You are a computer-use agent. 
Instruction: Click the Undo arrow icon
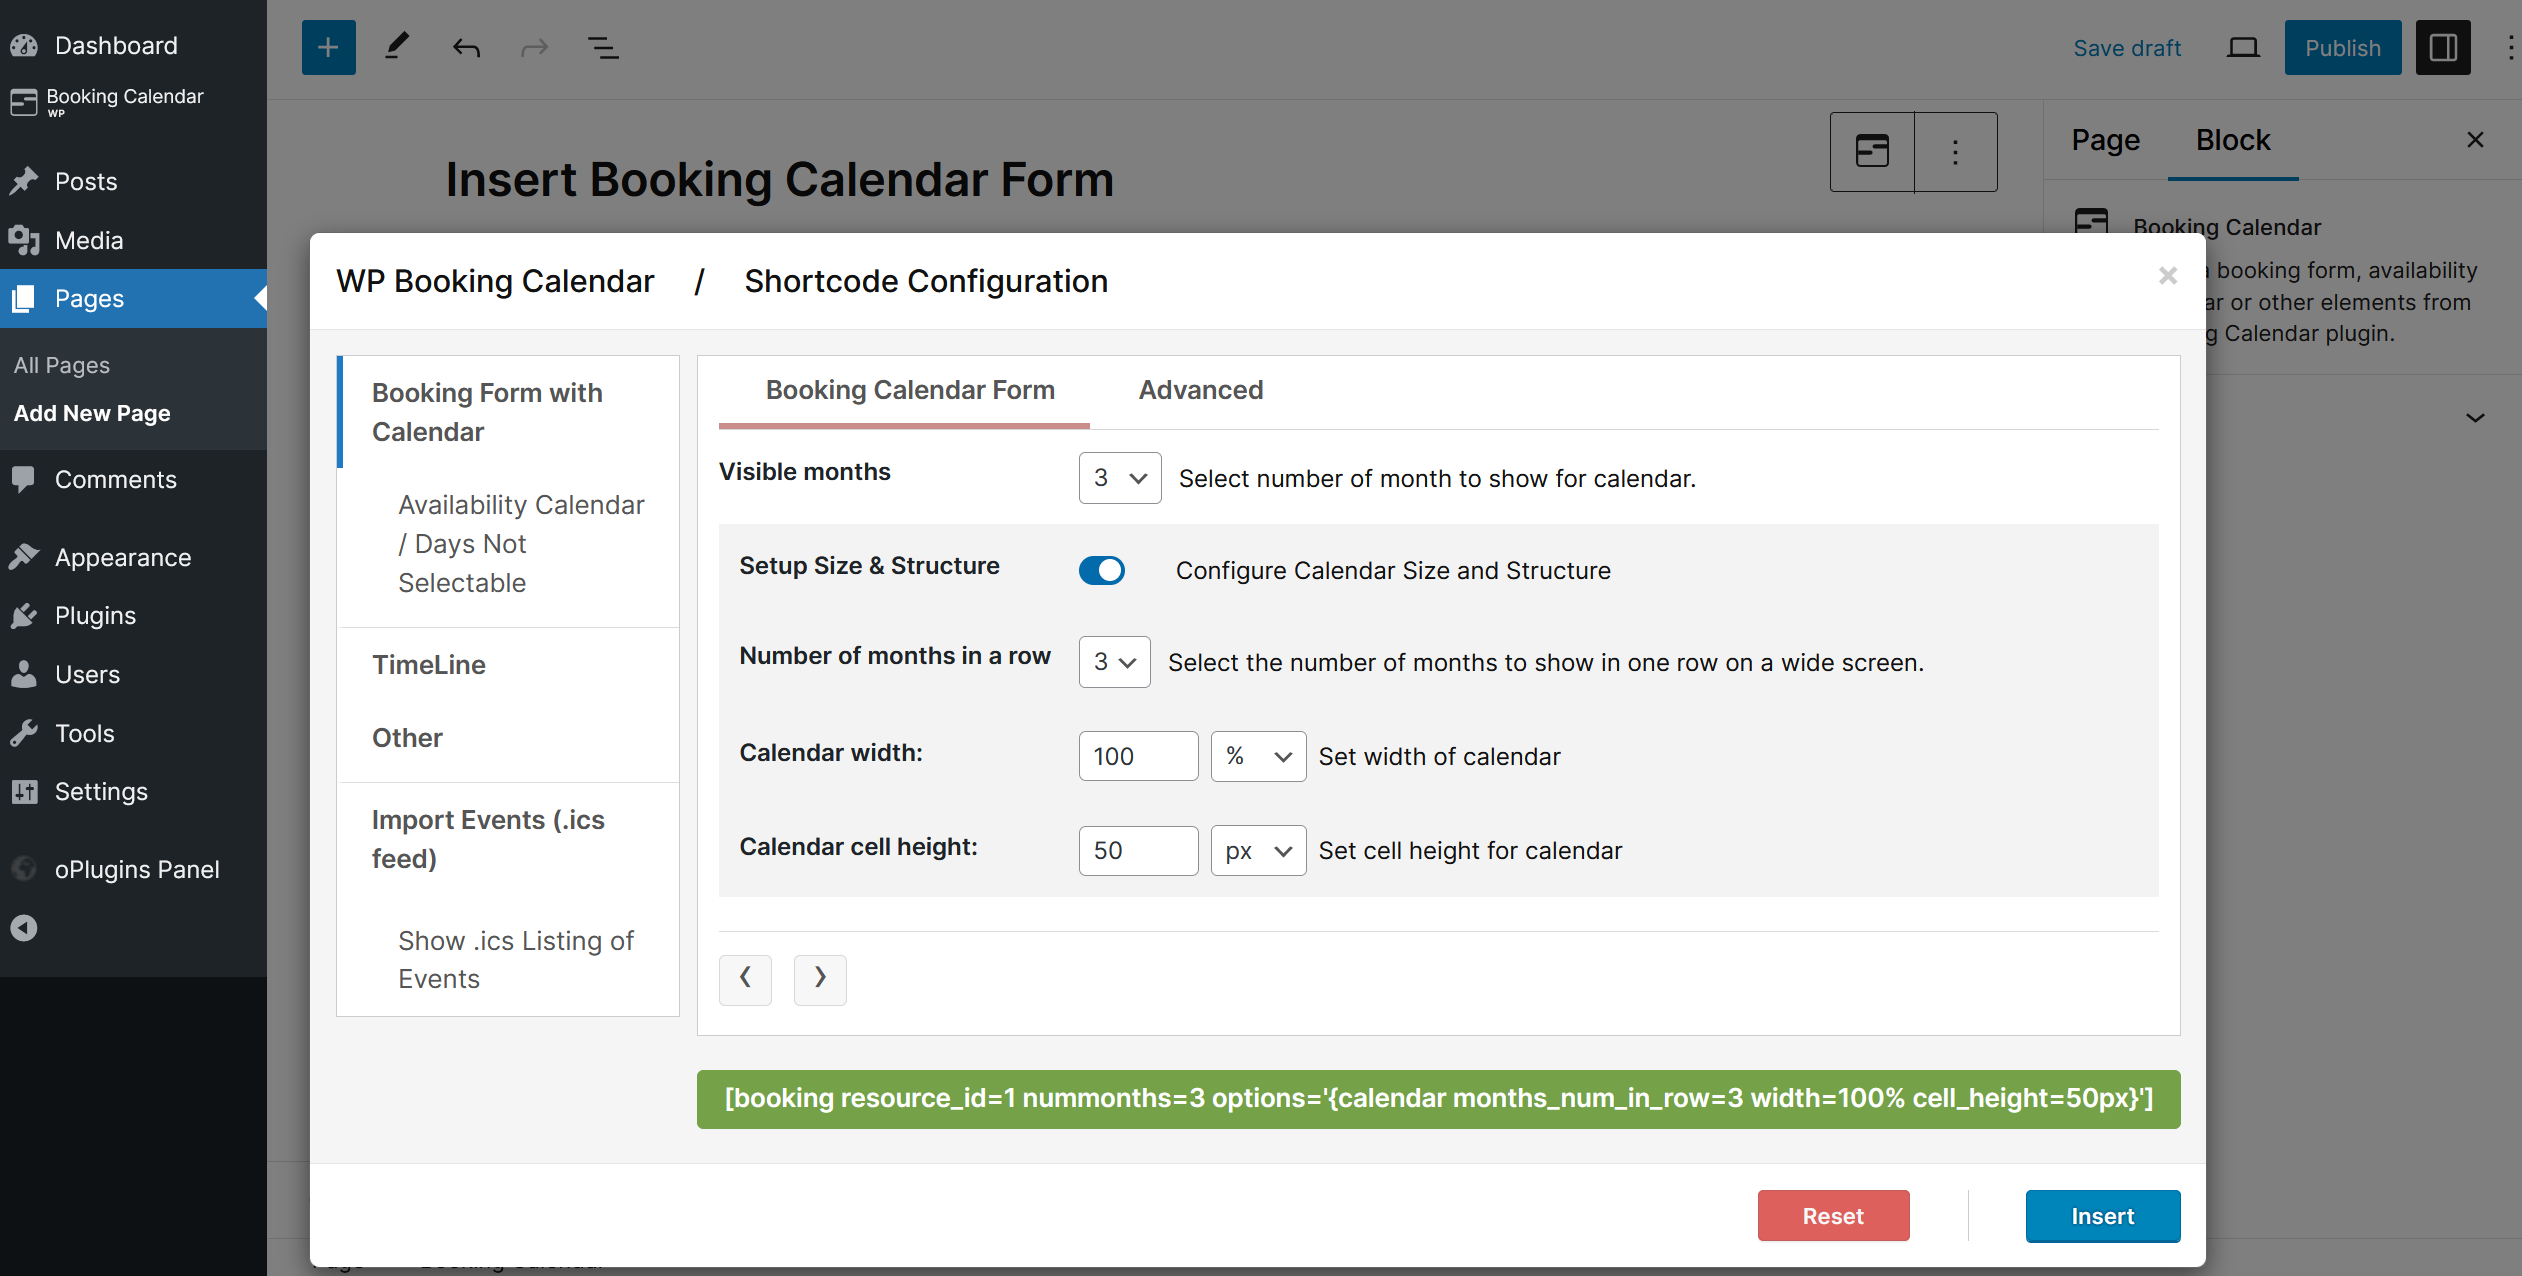(466, 47)
